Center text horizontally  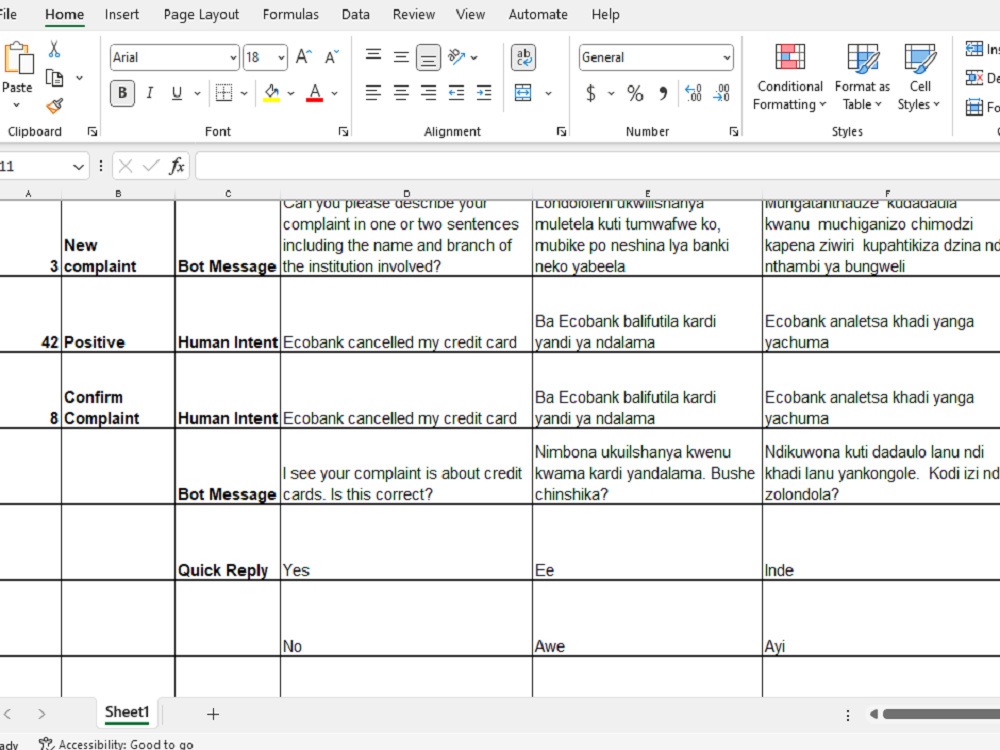coord(401,93)
